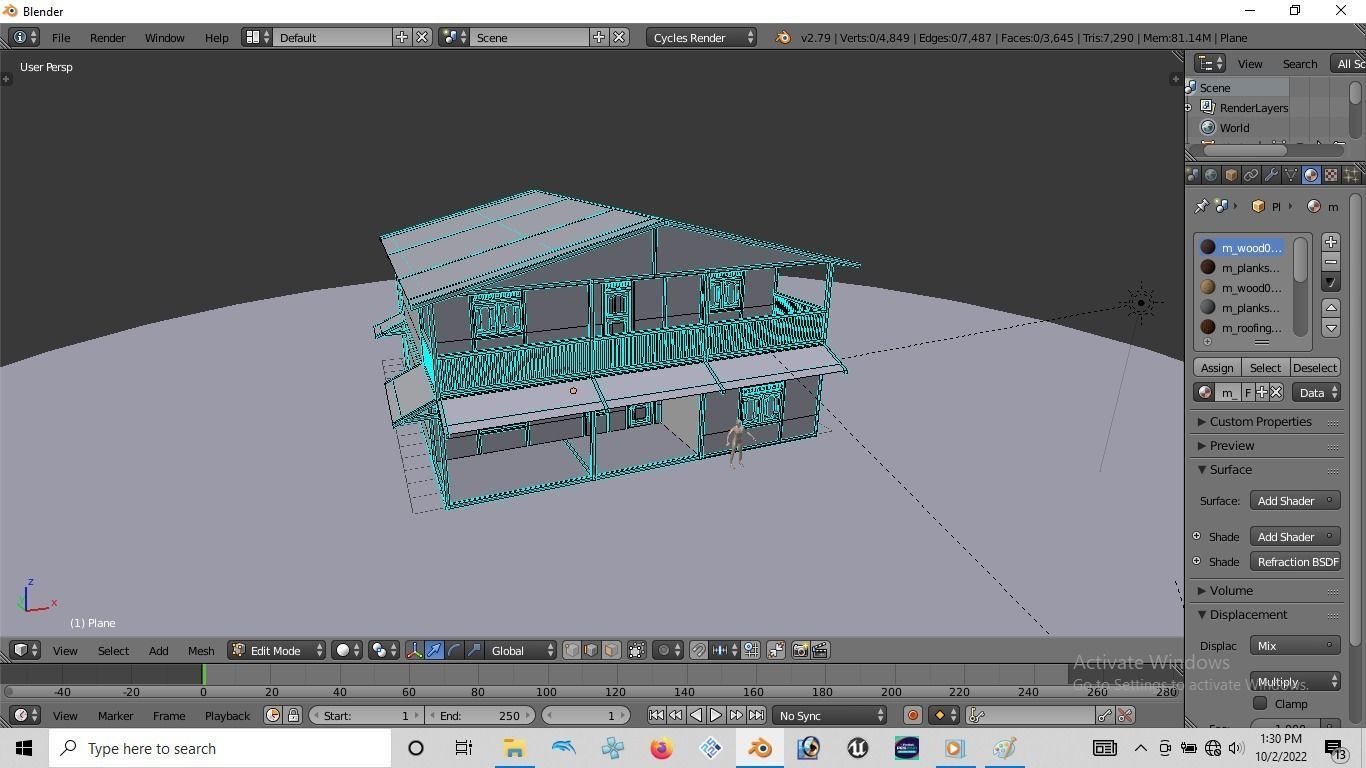Play animation in reverse
The height and width of the screenshot is (768, 1366).
(x=696, y=715)
